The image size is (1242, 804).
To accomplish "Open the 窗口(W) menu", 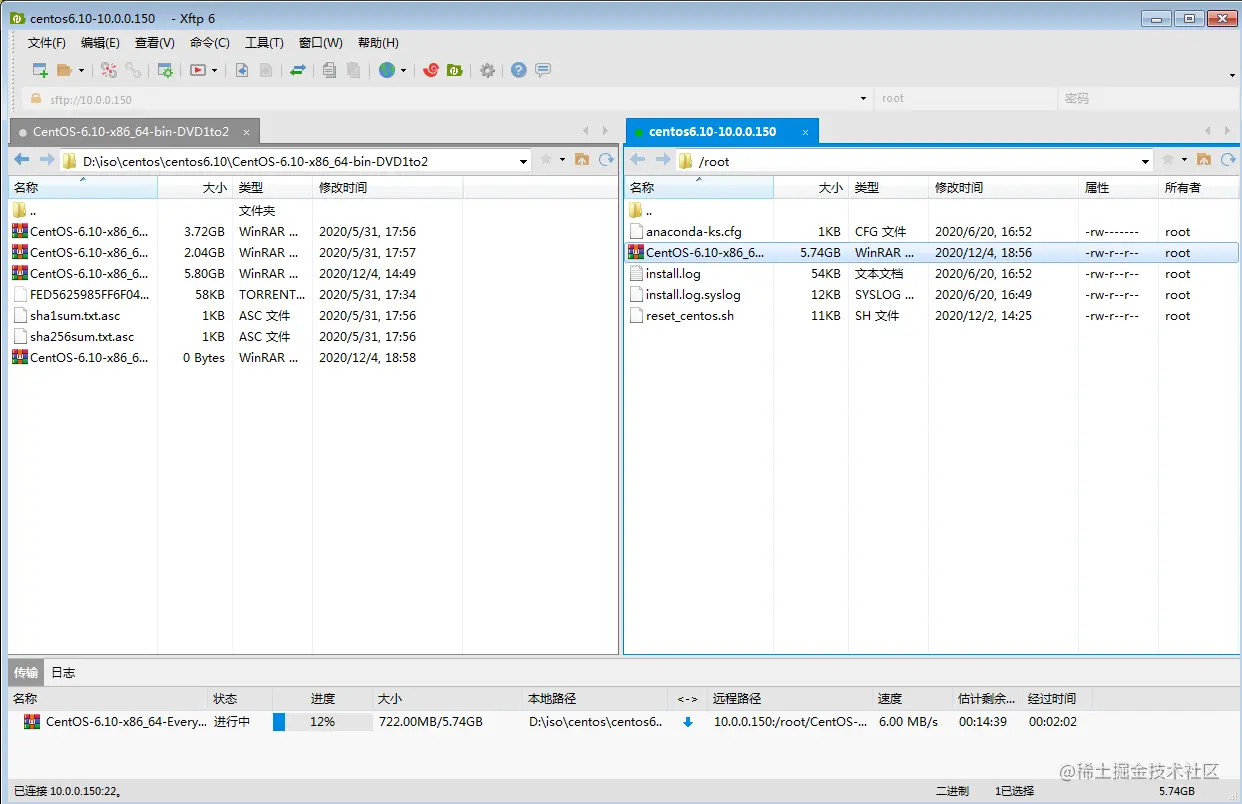I will point(321,43).
